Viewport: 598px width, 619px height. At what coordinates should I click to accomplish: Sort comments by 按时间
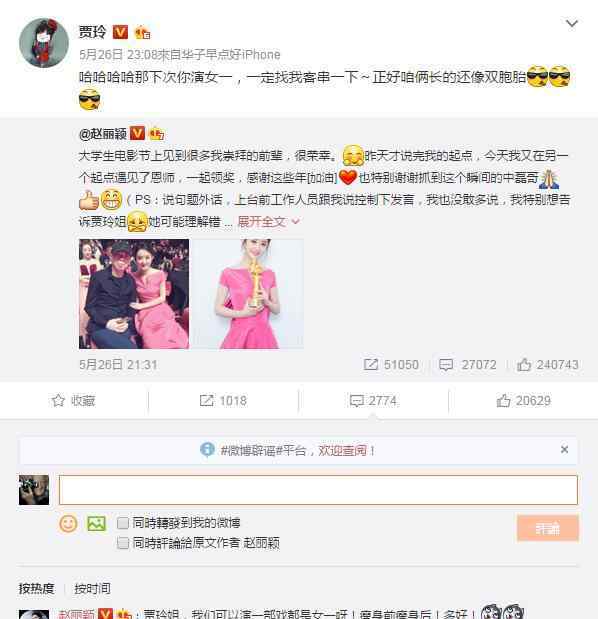[92, 589]
